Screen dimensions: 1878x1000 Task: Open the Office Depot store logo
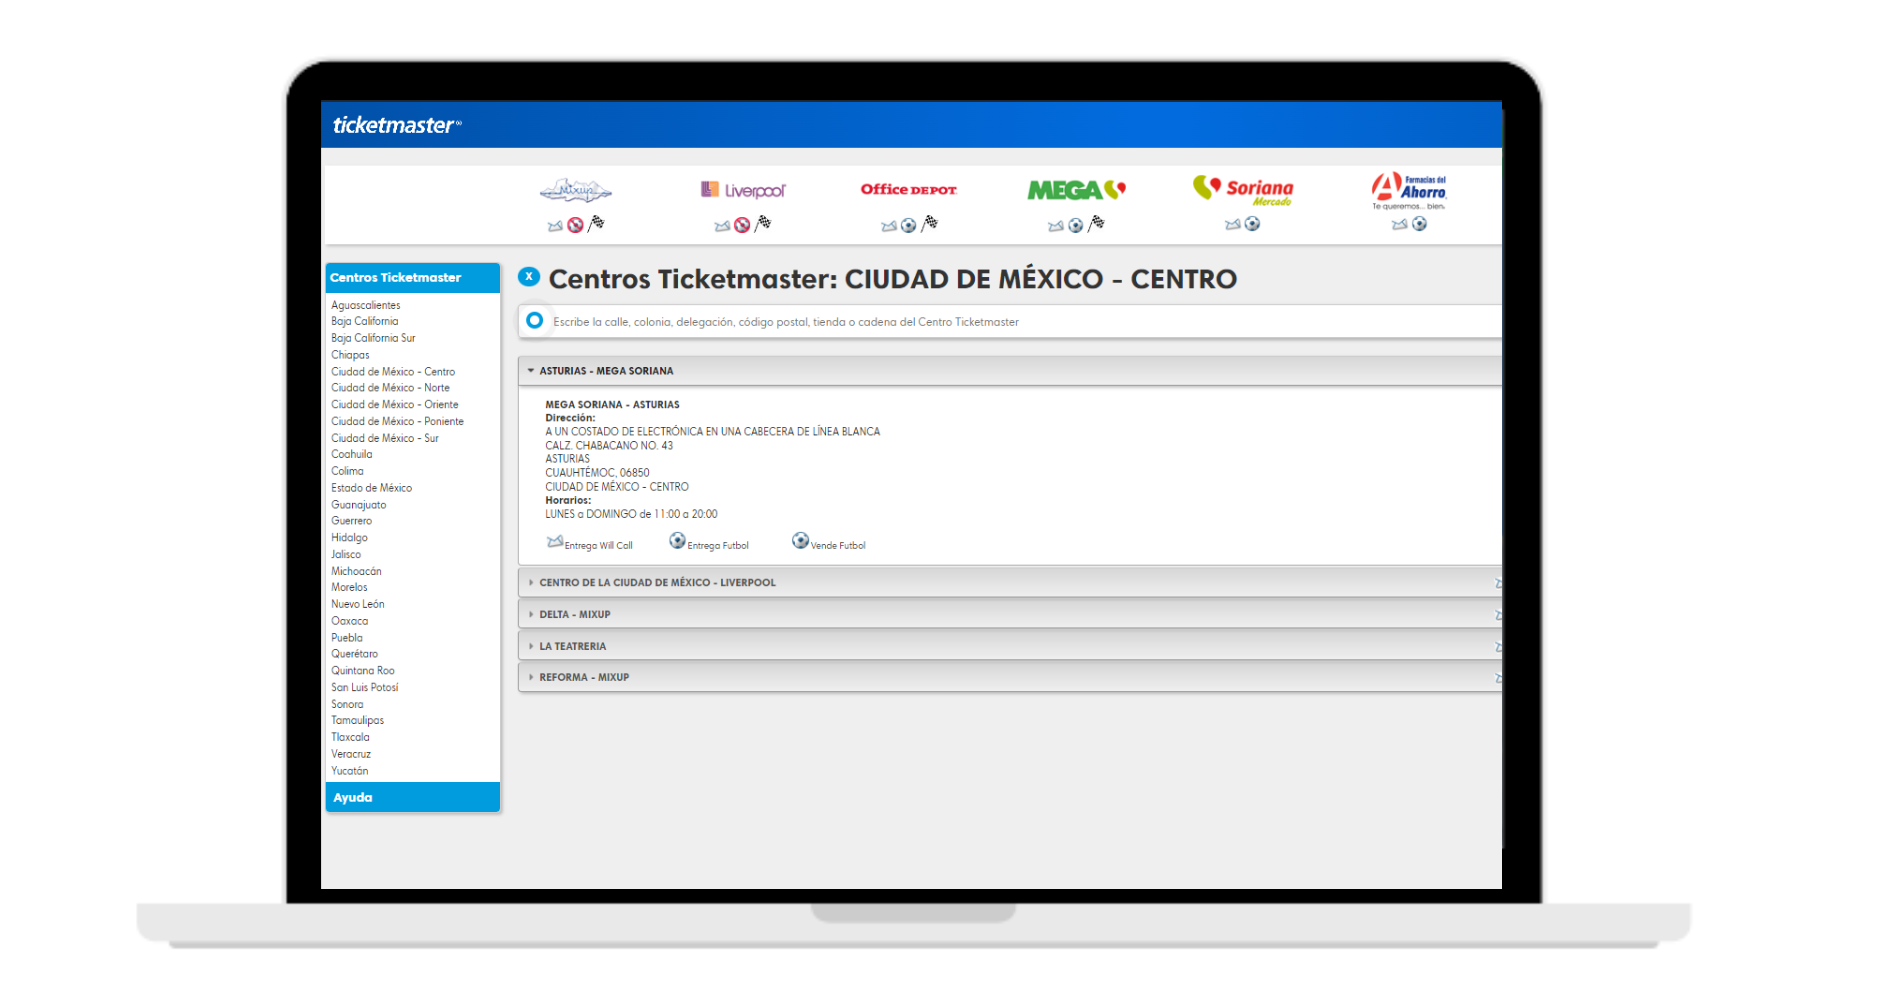[x=908, y=189]
